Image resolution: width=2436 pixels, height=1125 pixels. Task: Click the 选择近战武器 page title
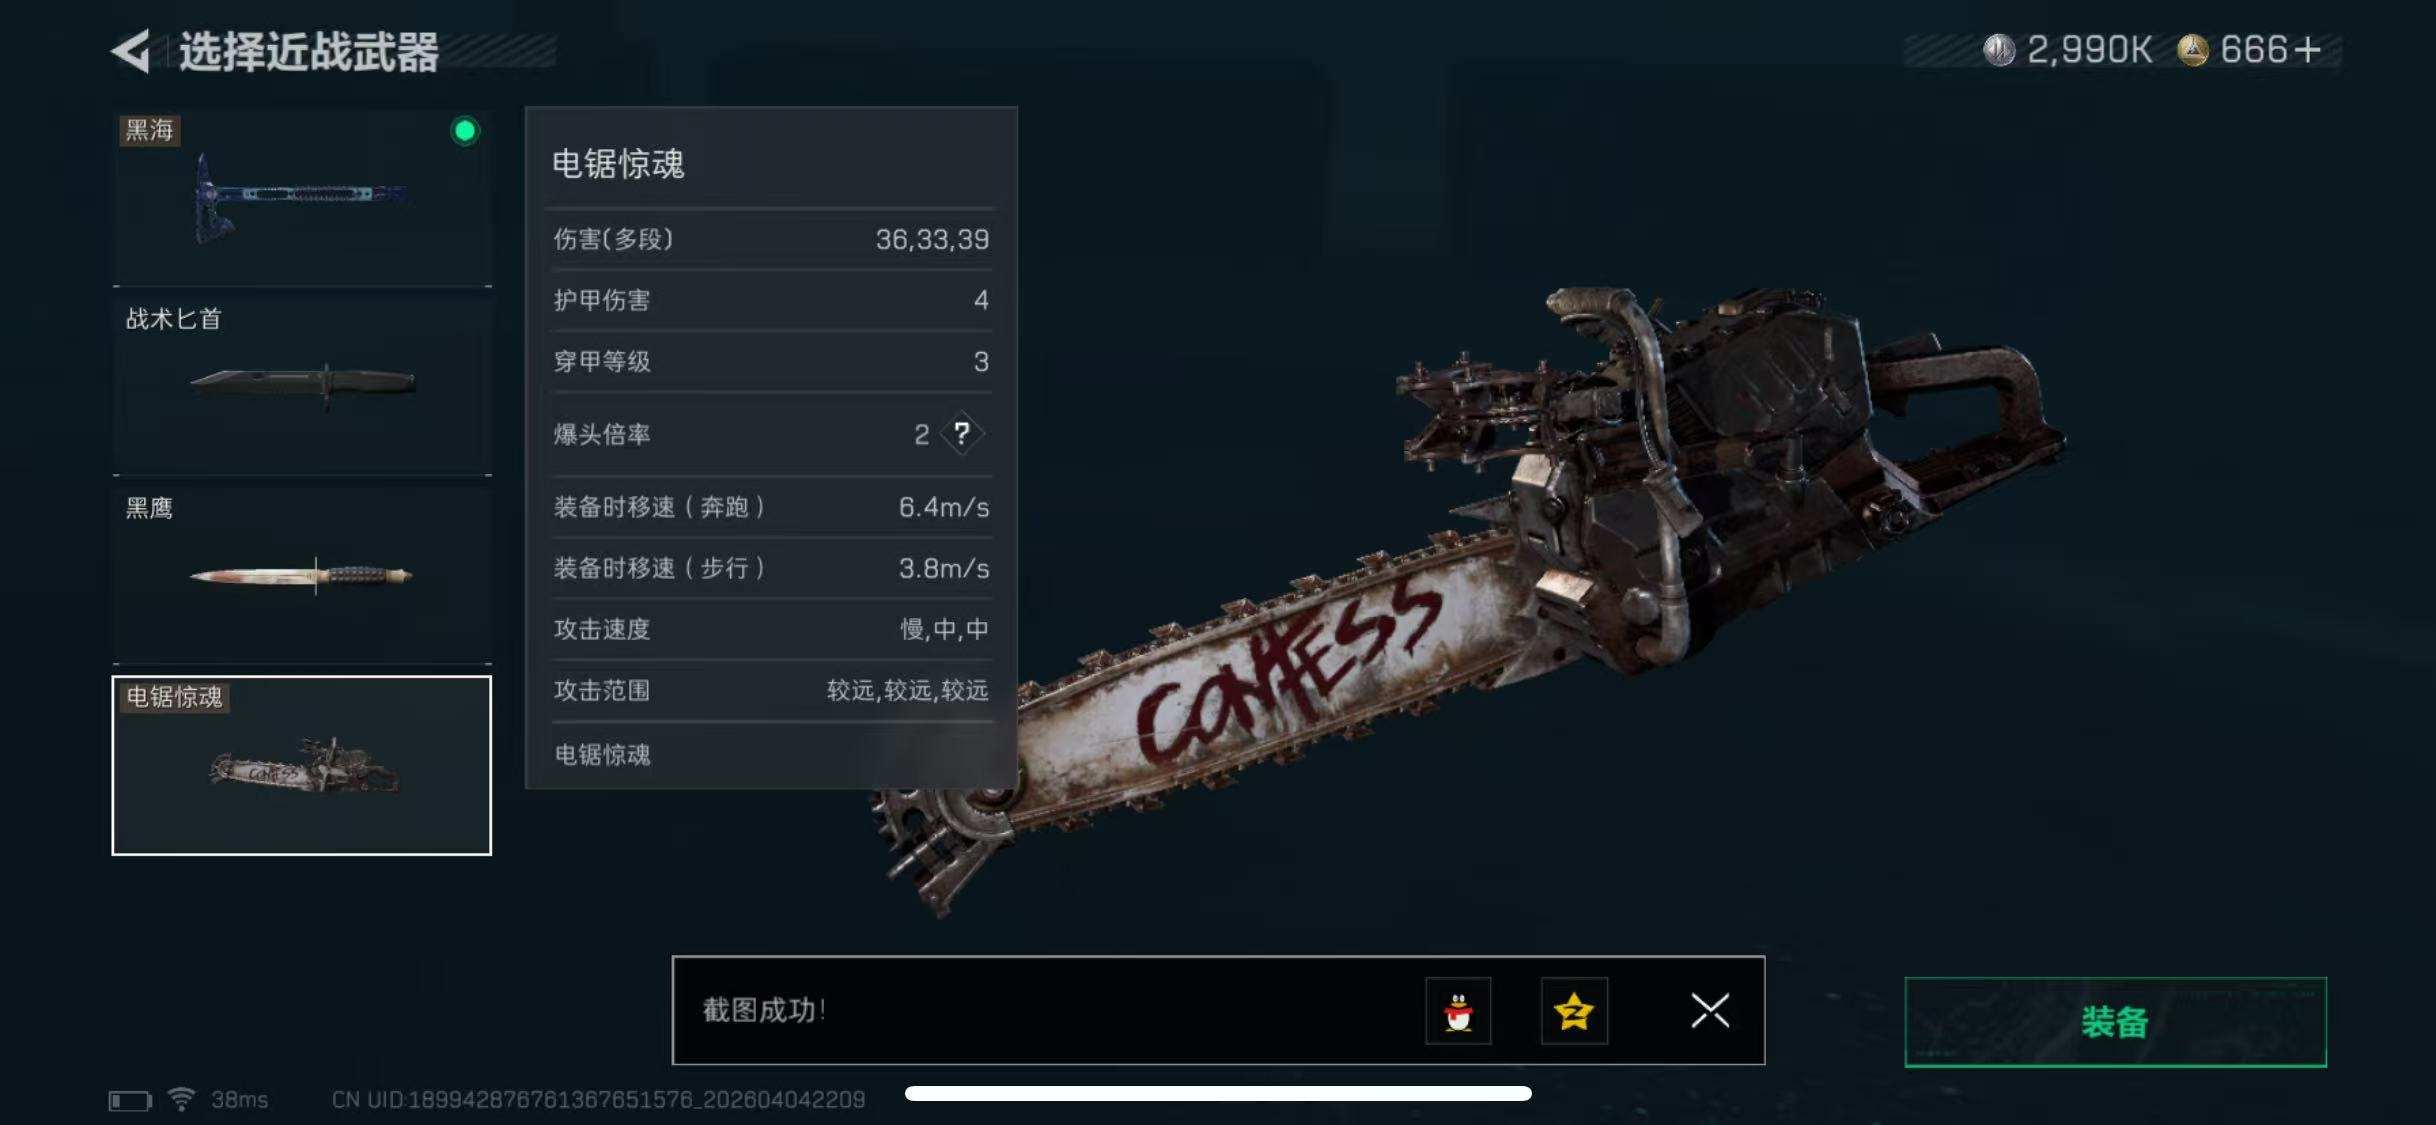309,52
